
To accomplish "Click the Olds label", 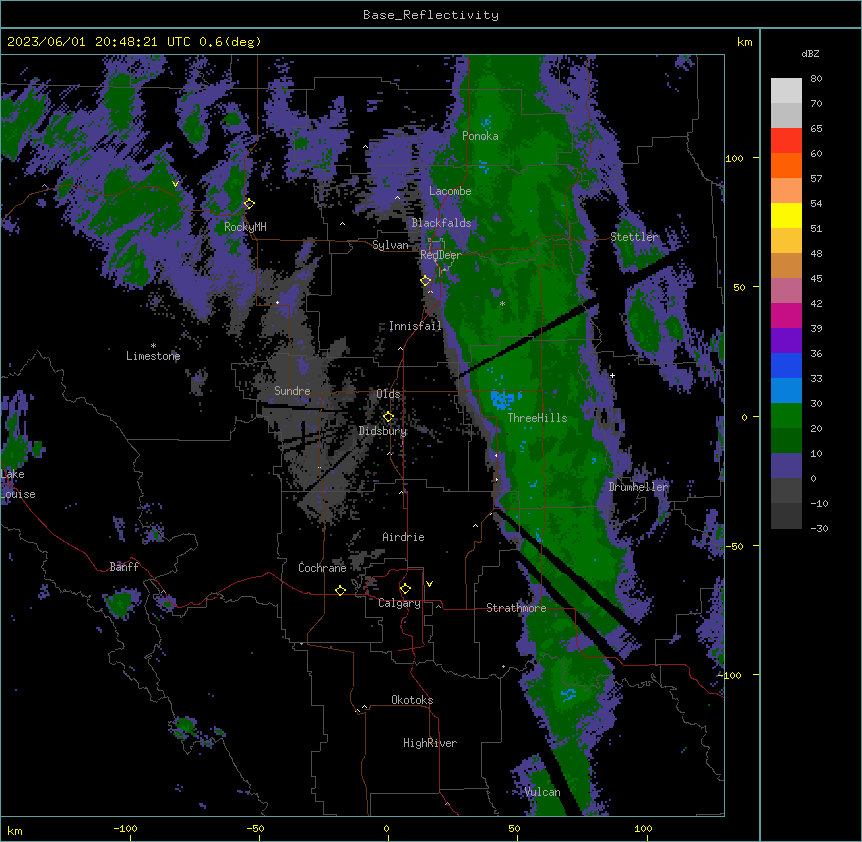I will click(388, 394).
